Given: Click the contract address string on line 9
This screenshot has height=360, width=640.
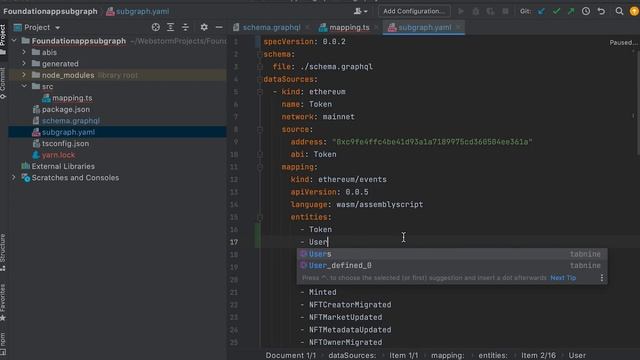Looking at the screenshot, I should [432, 142].
